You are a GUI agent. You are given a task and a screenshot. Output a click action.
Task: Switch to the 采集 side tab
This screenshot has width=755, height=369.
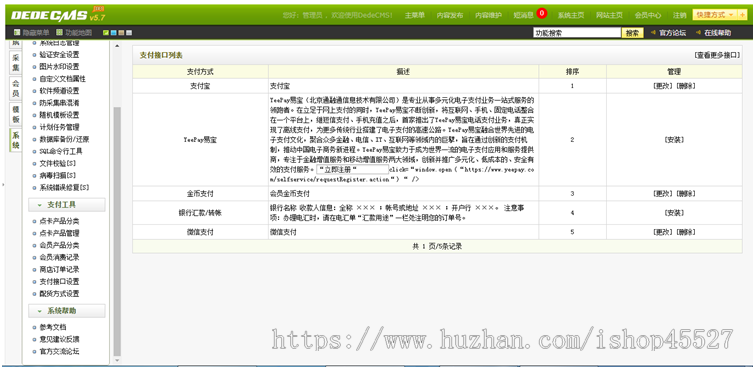(16, 63)
